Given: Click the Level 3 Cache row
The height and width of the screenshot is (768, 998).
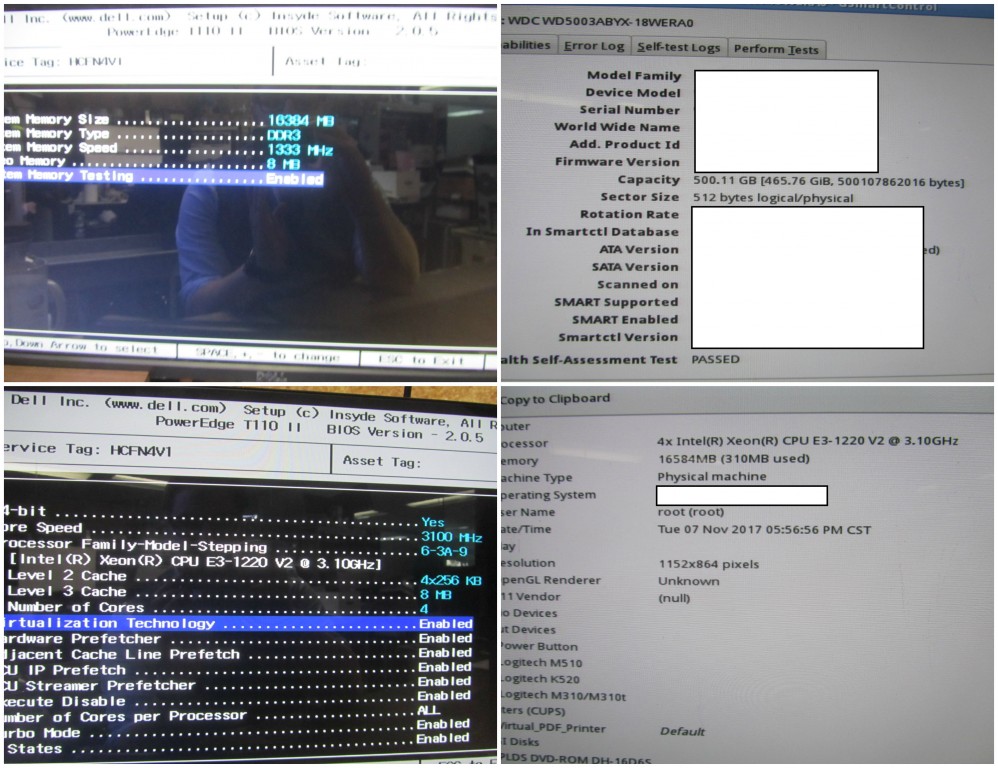Looking at the screenshot, I should click(229, 592).
